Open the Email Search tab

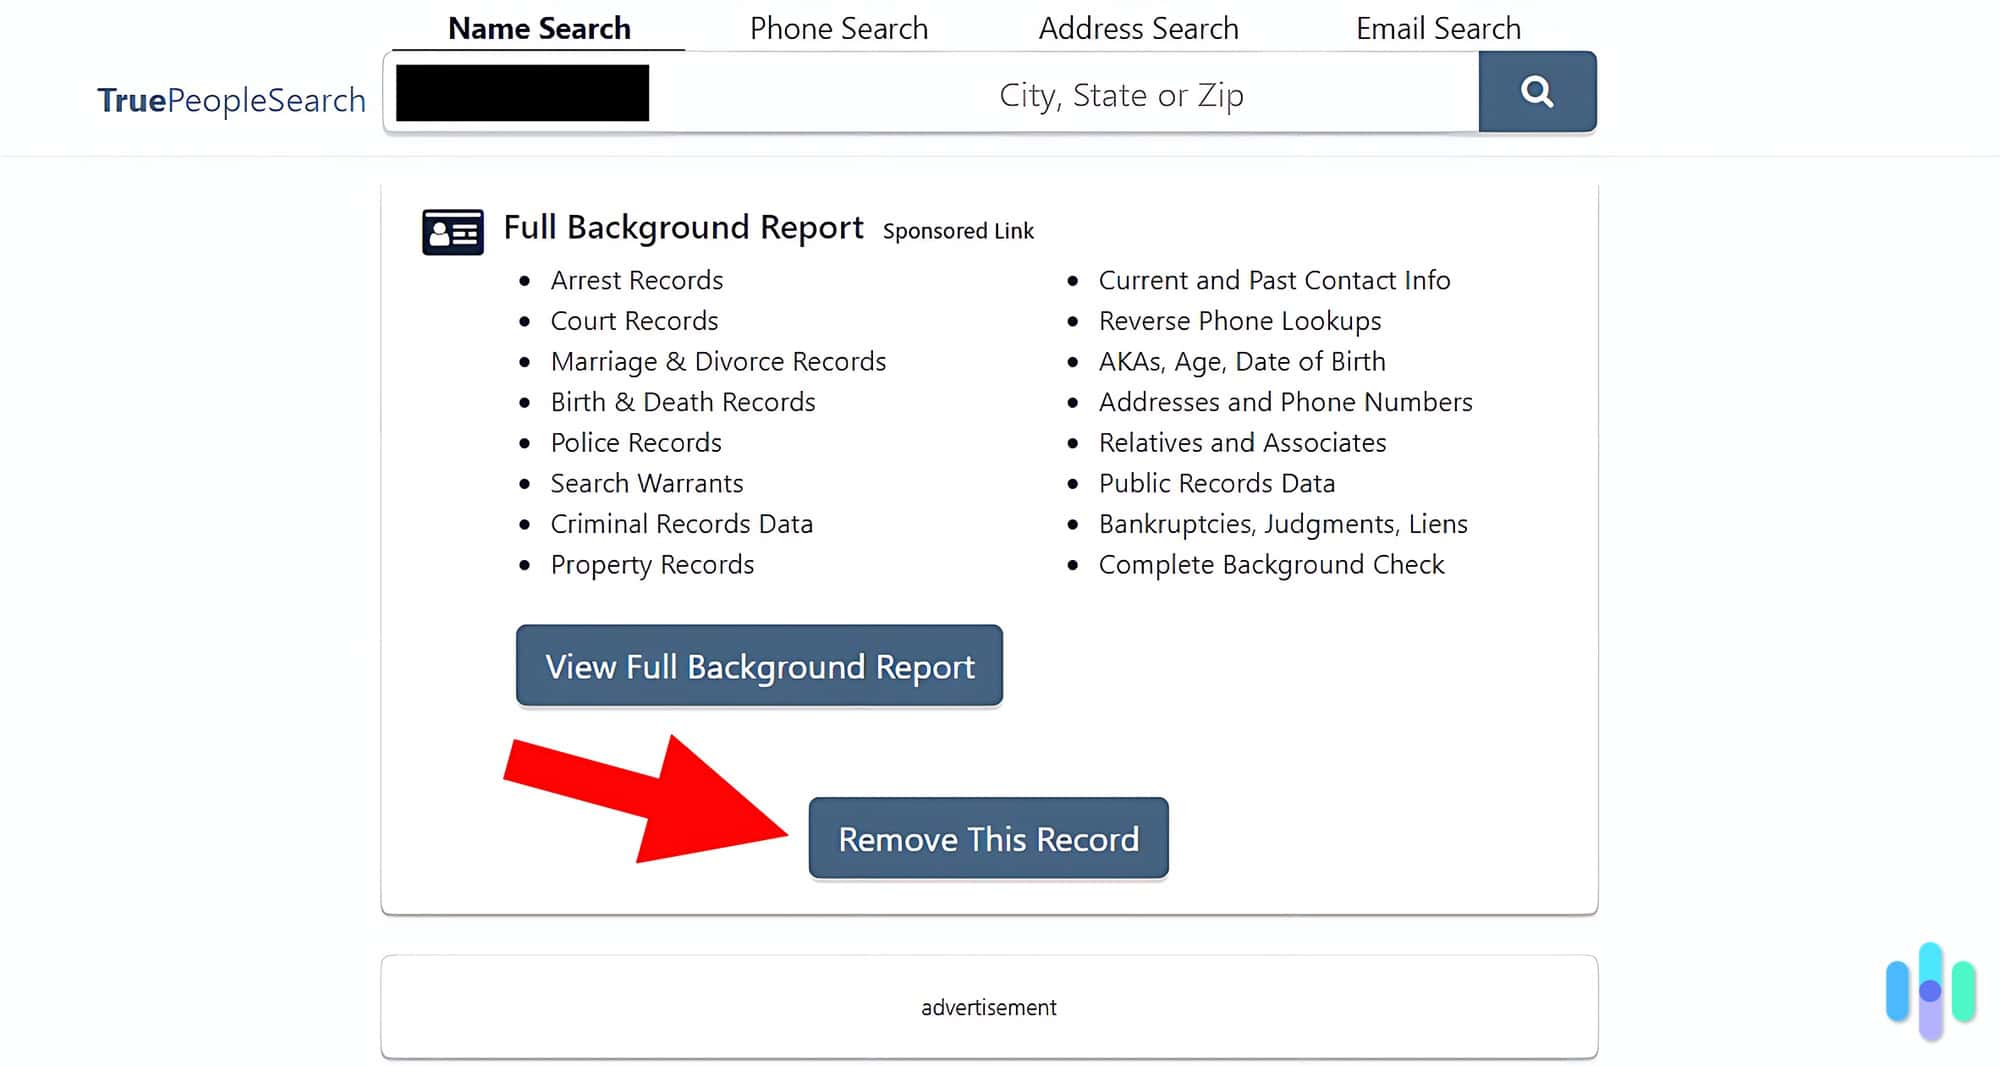[x=1438, y=28]
